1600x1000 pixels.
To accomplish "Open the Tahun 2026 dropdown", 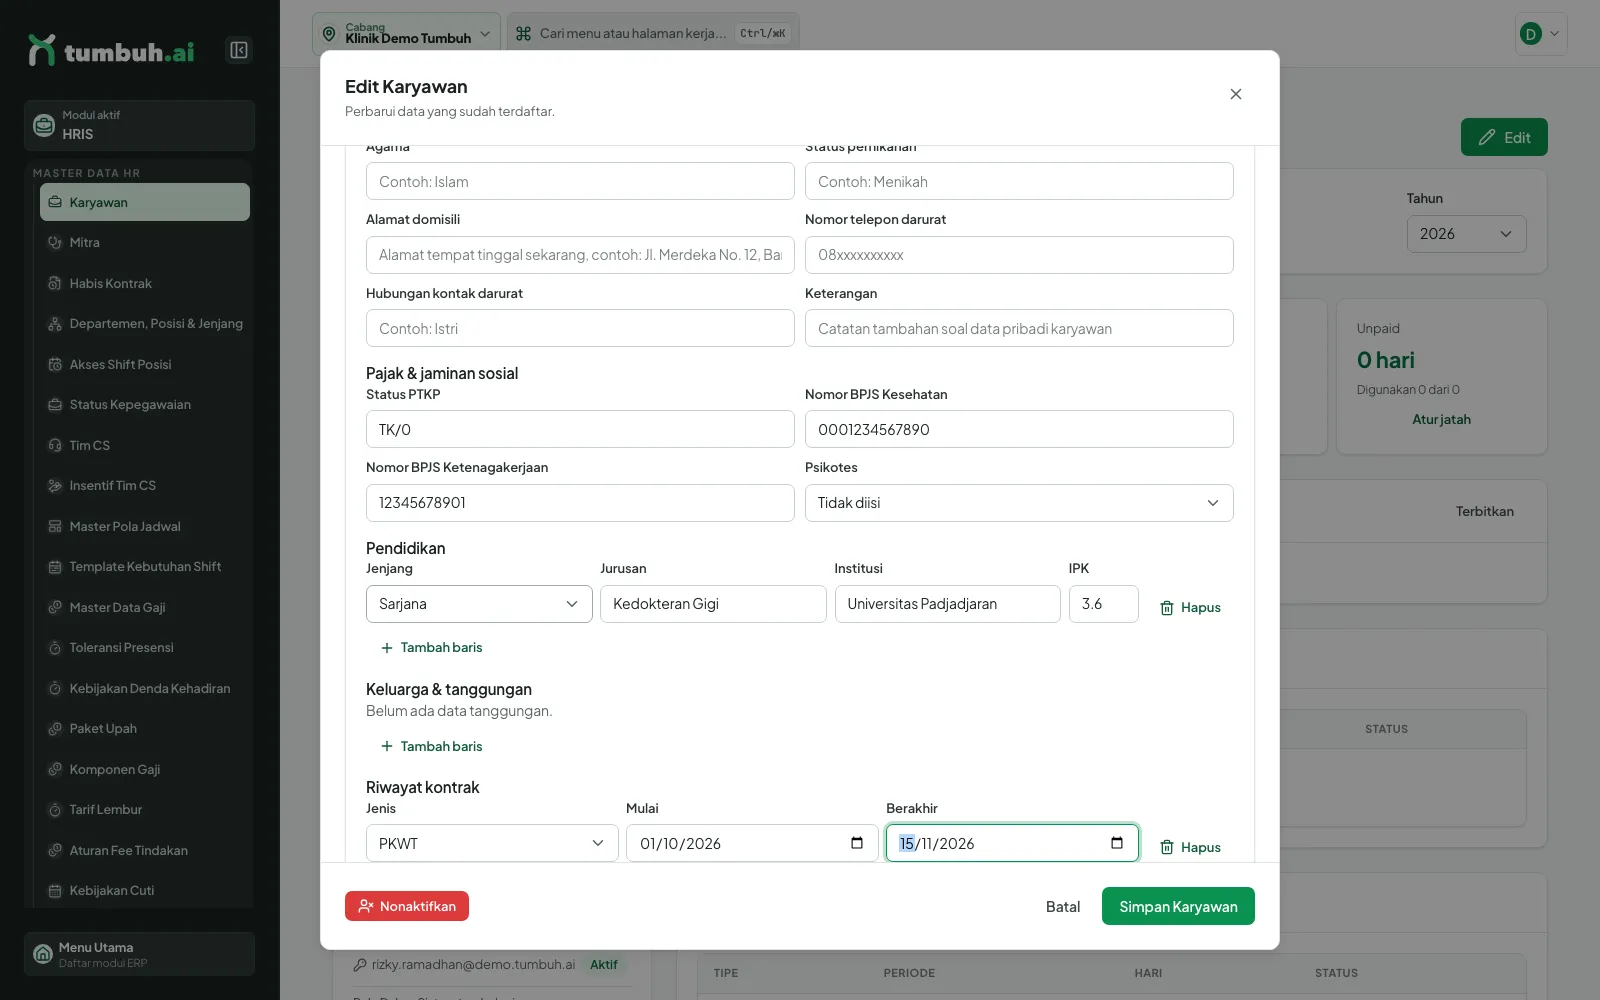I will click(1466, 234).
